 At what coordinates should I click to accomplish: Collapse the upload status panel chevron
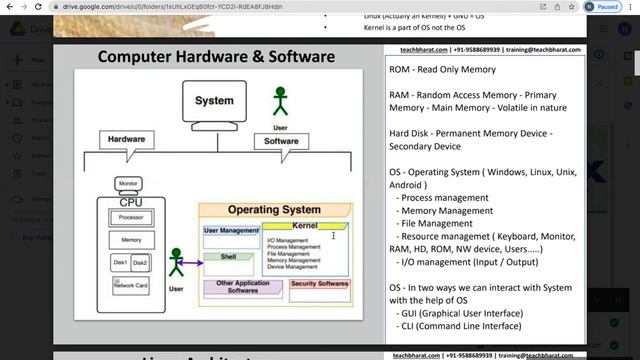597,300
